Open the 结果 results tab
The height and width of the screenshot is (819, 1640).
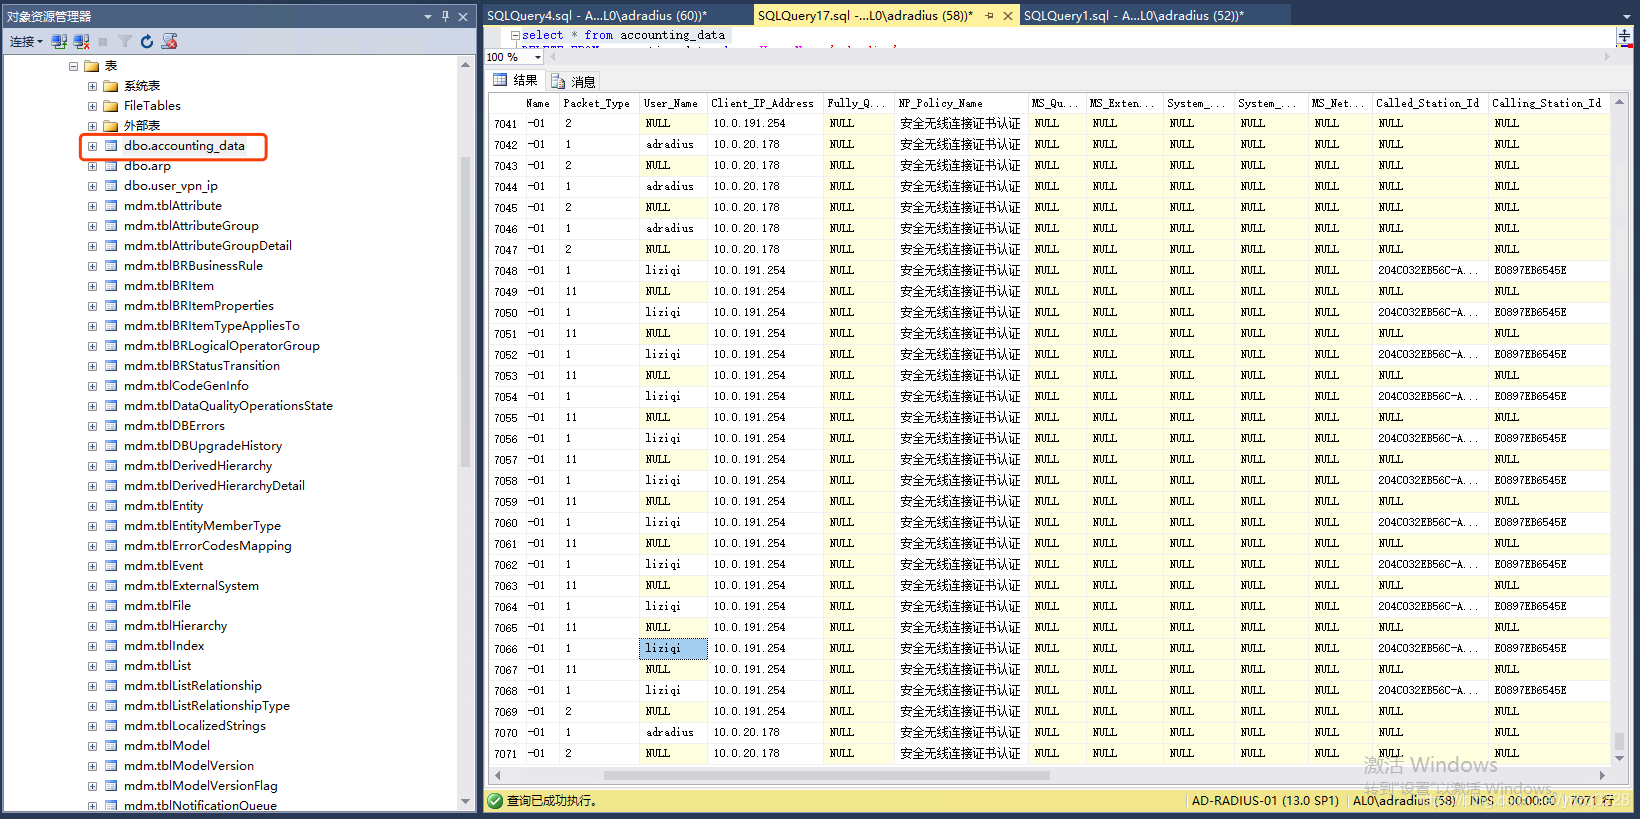[x=516, y=81]
